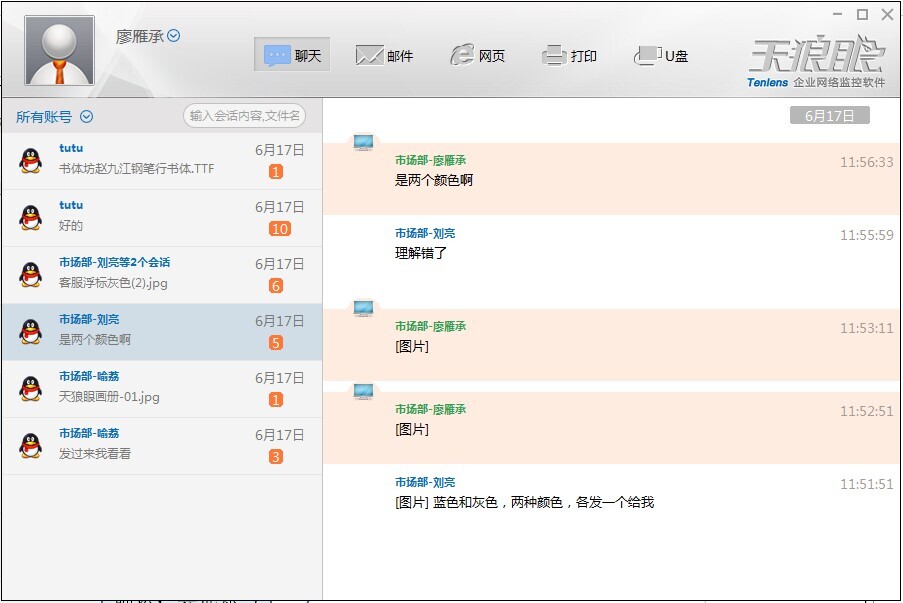
Task: Open the U盘 USB drive section
Action: 661,55
